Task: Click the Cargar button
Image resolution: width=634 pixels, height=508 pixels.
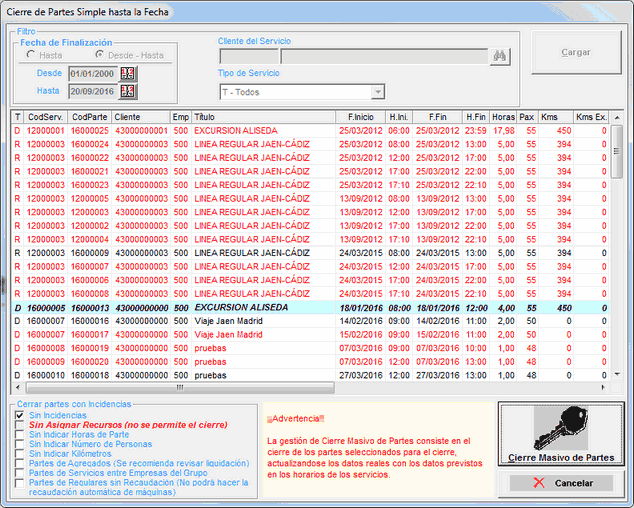Action: (x=576, y=53)
